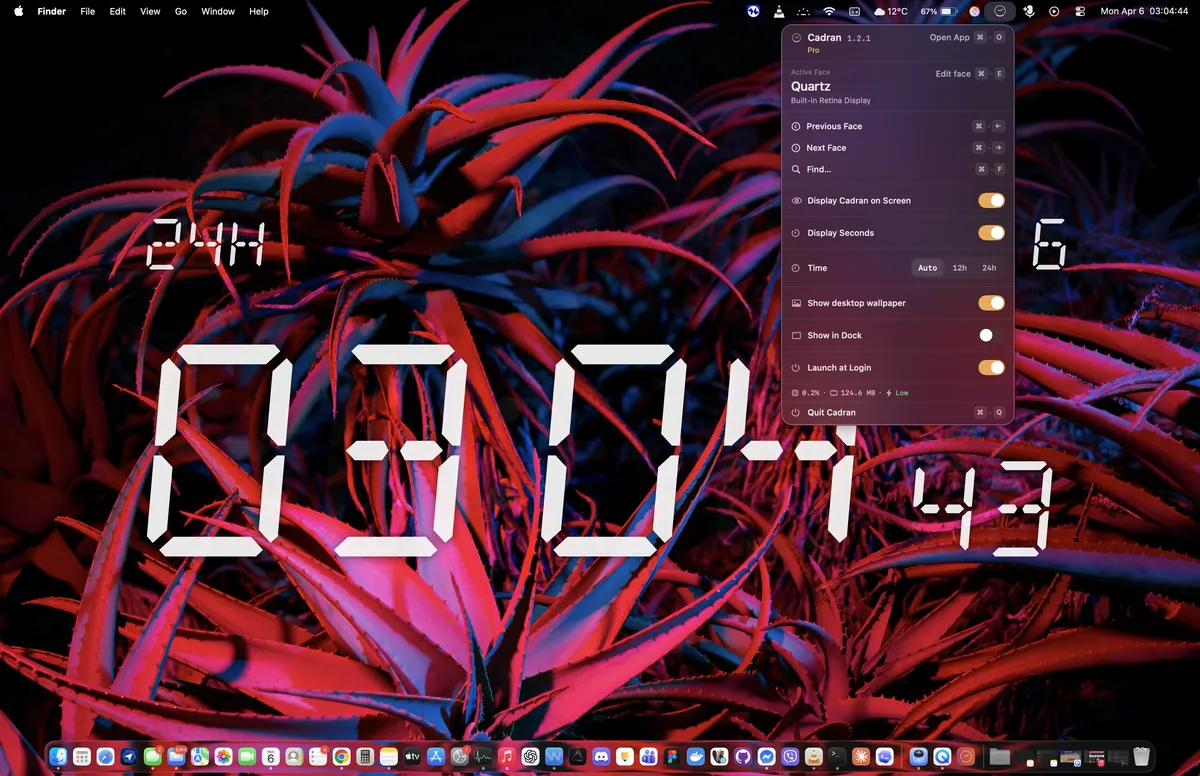Click Open App in Cadran panel
Viewport: 1200px width, 776px height.
949,37
